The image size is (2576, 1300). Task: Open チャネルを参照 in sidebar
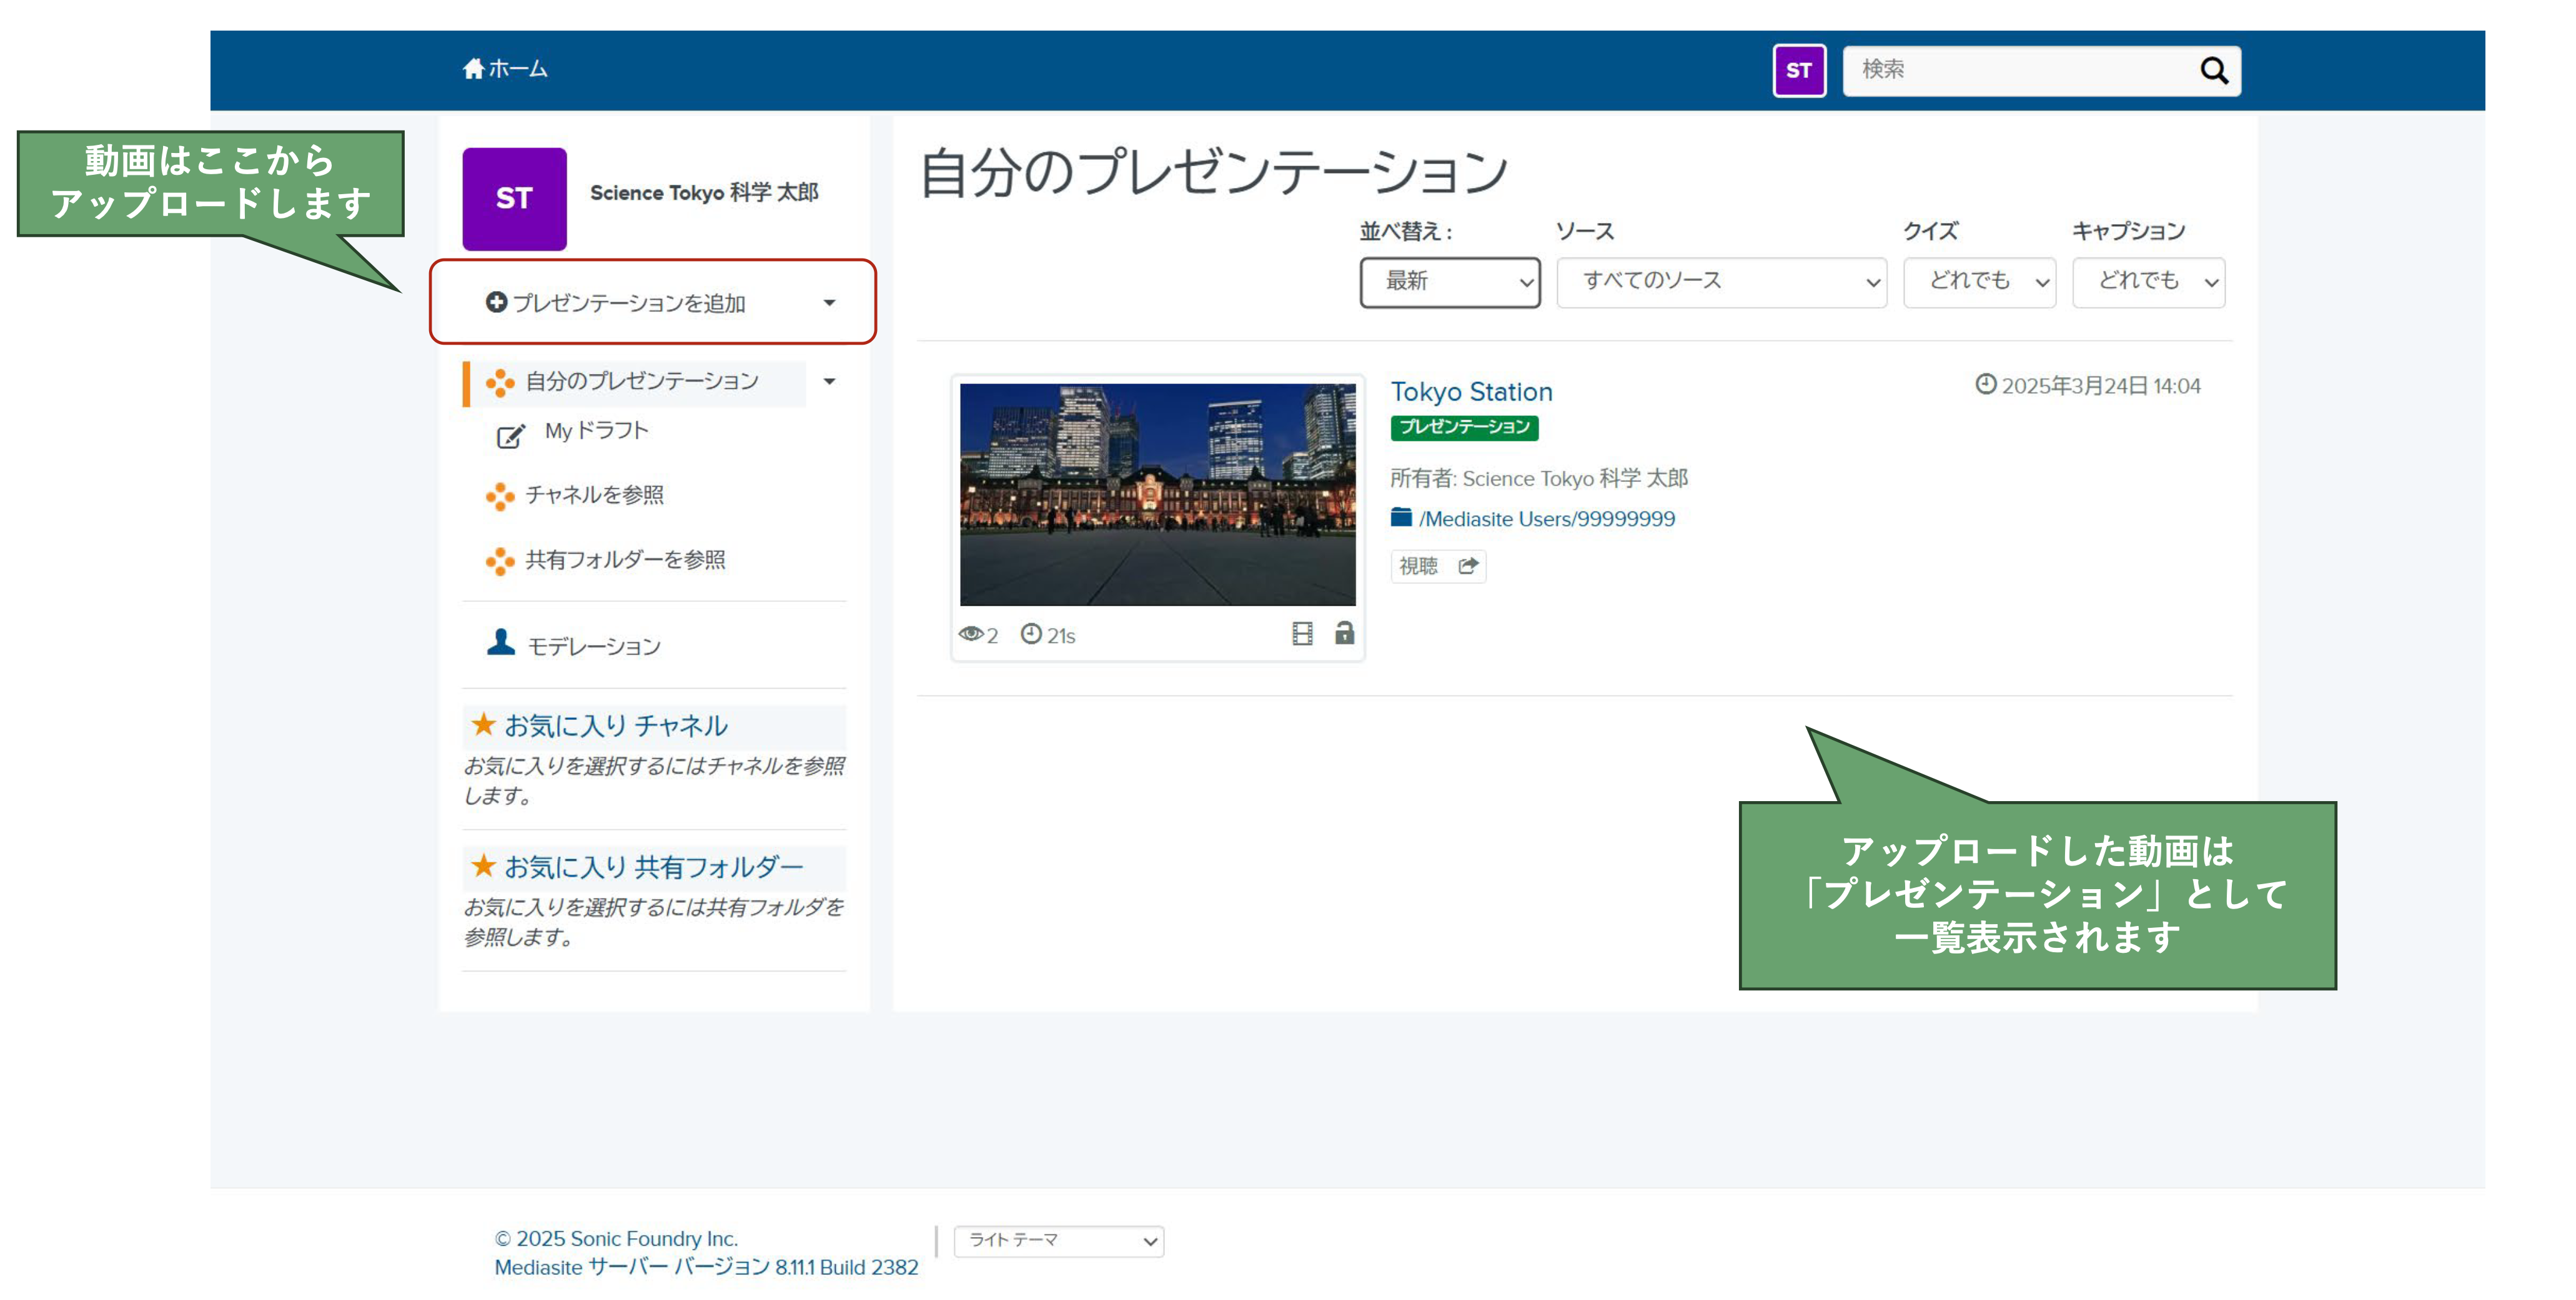595,495
